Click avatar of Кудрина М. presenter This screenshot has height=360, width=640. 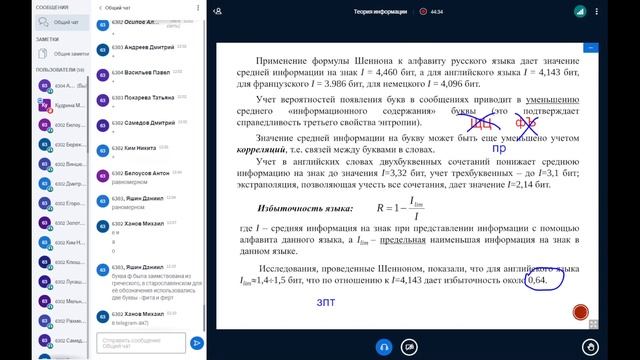(44, 105)
